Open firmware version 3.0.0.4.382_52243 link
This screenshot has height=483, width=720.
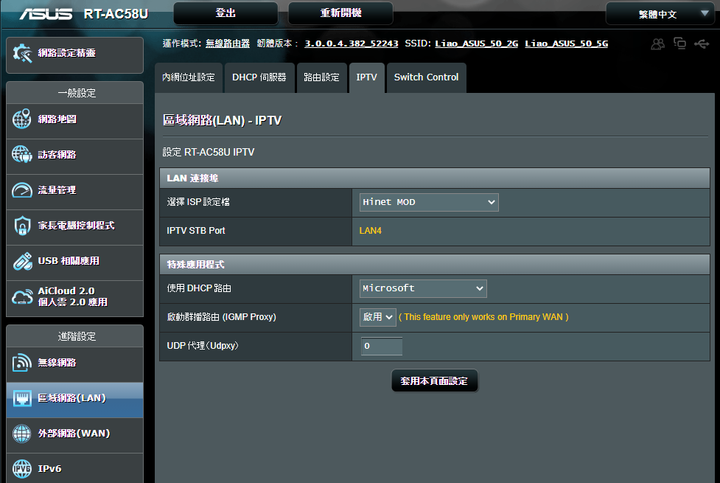[x=351, y=44]
